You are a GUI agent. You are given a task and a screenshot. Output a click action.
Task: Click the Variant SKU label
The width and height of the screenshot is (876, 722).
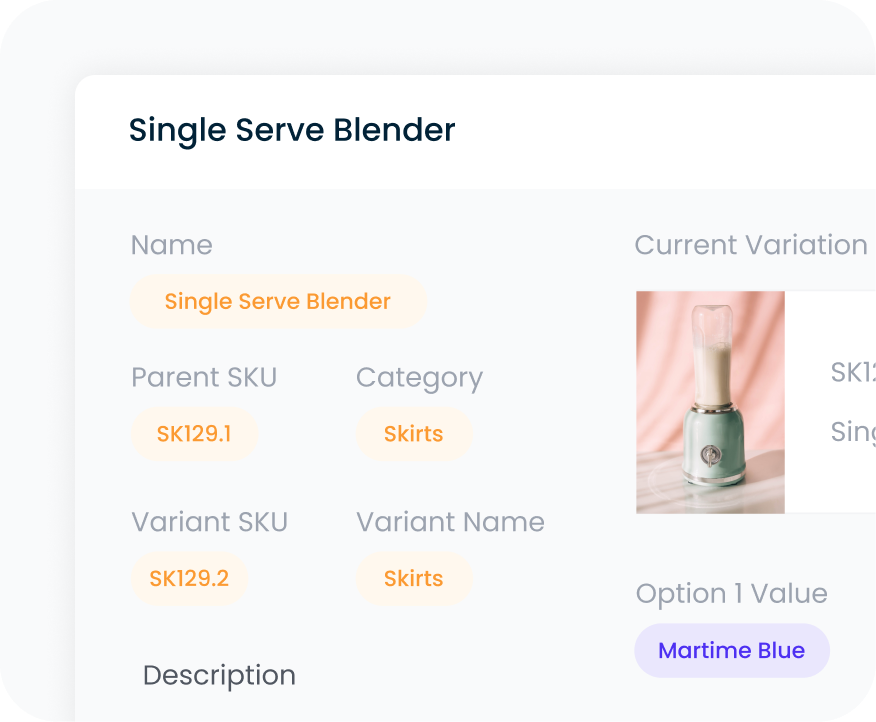pyautogui.click(x=209, y=521)
